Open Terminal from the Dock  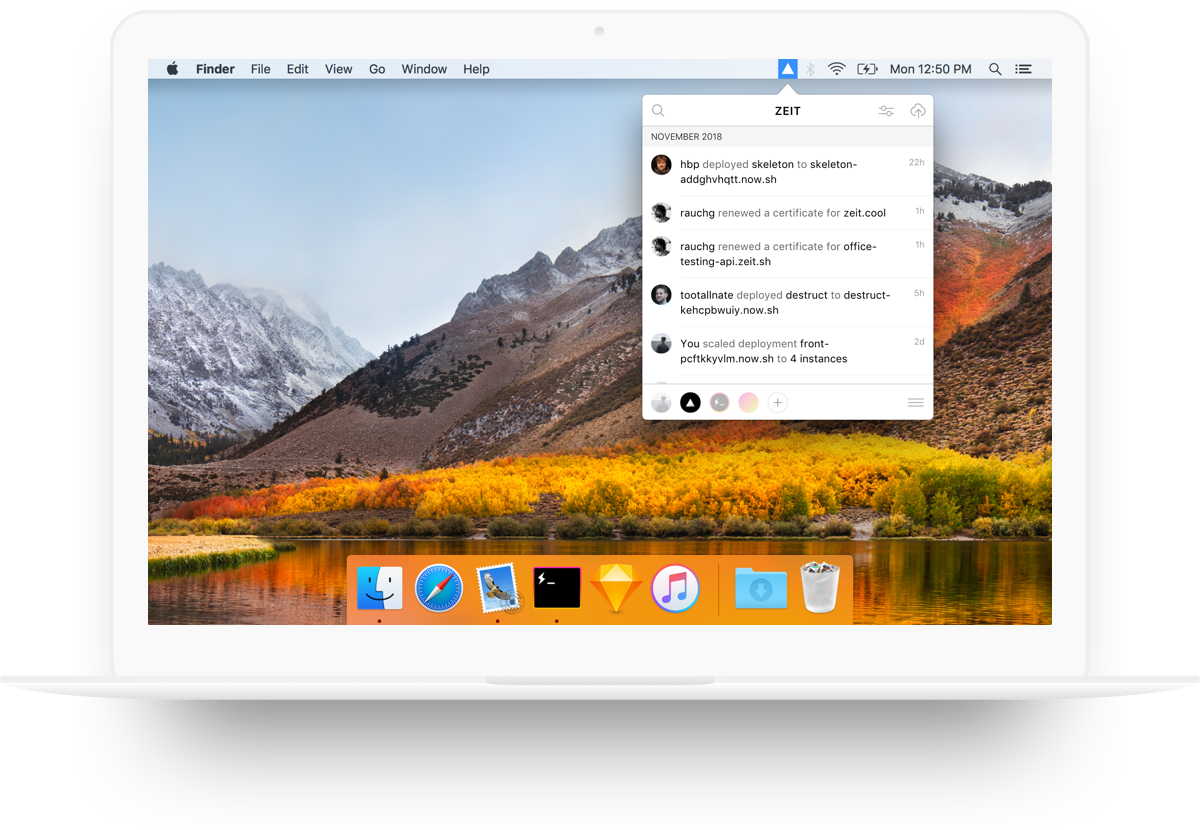click(557, 588)
